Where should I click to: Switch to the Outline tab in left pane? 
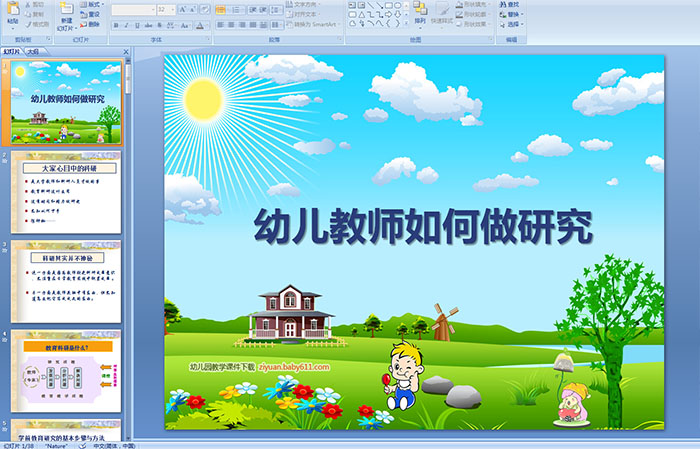[33, 52]
